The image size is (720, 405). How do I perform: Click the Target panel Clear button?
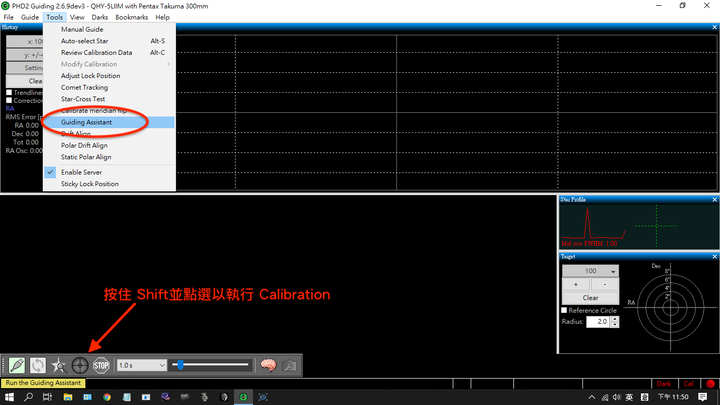pyautogui.click(x=591, y=298)
